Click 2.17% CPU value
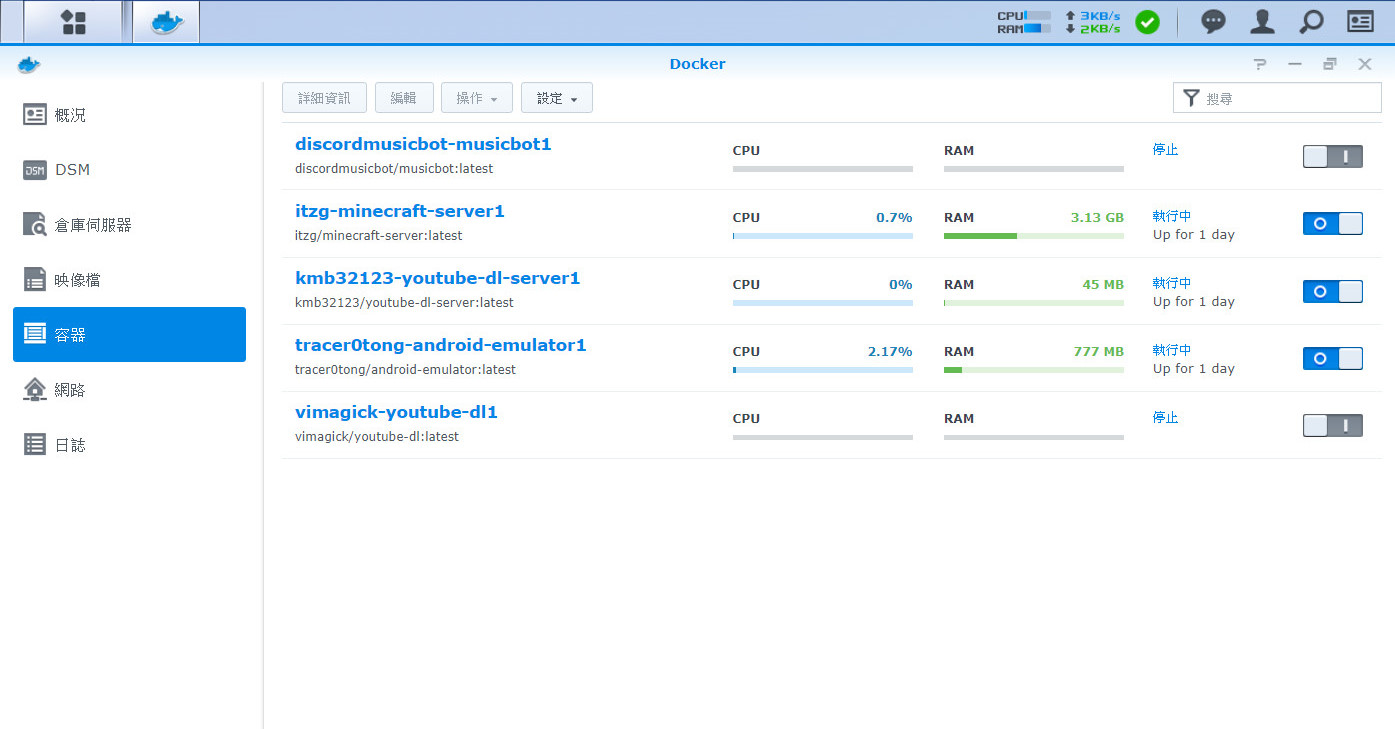The image size is (1395, 729). (890, 351)
